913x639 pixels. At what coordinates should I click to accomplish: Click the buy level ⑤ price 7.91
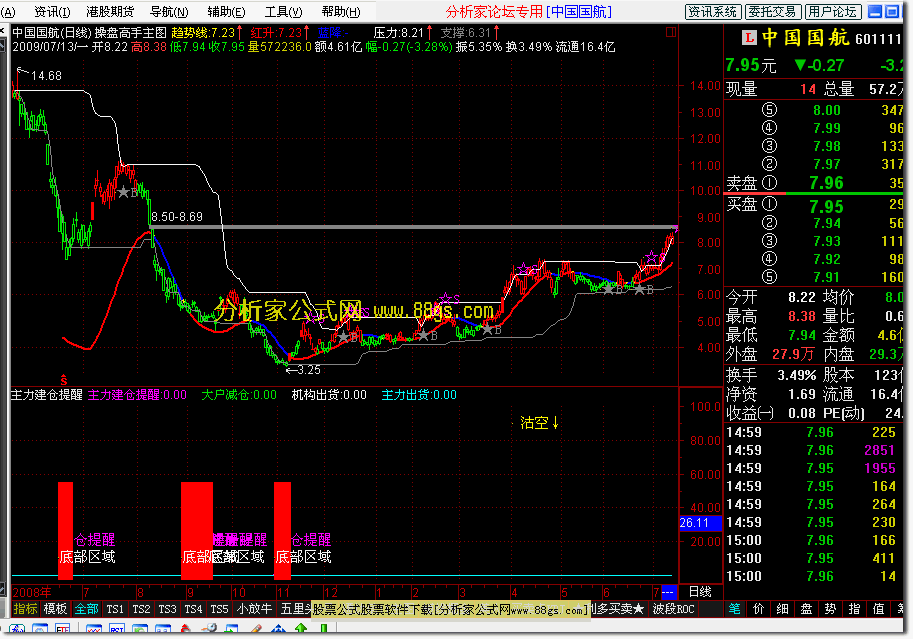tap(827, 277)
